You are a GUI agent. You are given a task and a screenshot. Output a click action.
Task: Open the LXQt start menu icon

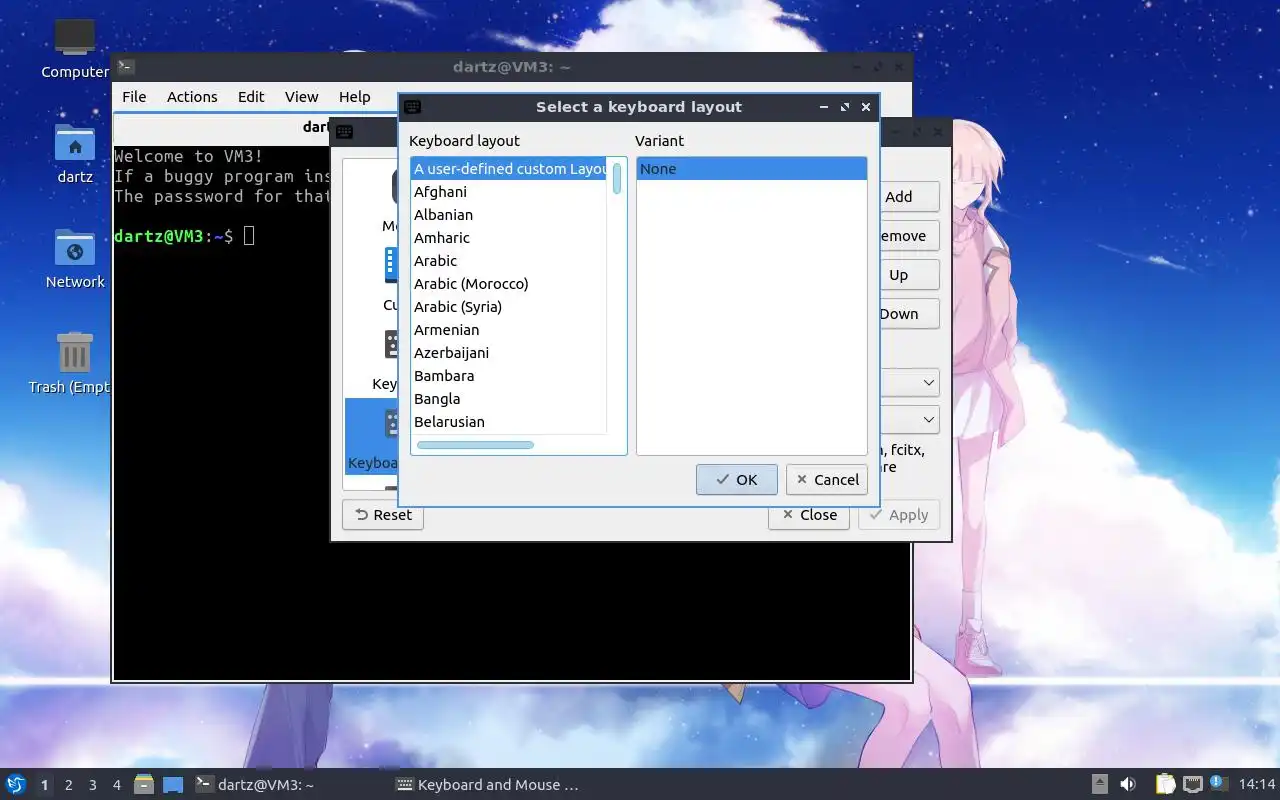[16, 785]
